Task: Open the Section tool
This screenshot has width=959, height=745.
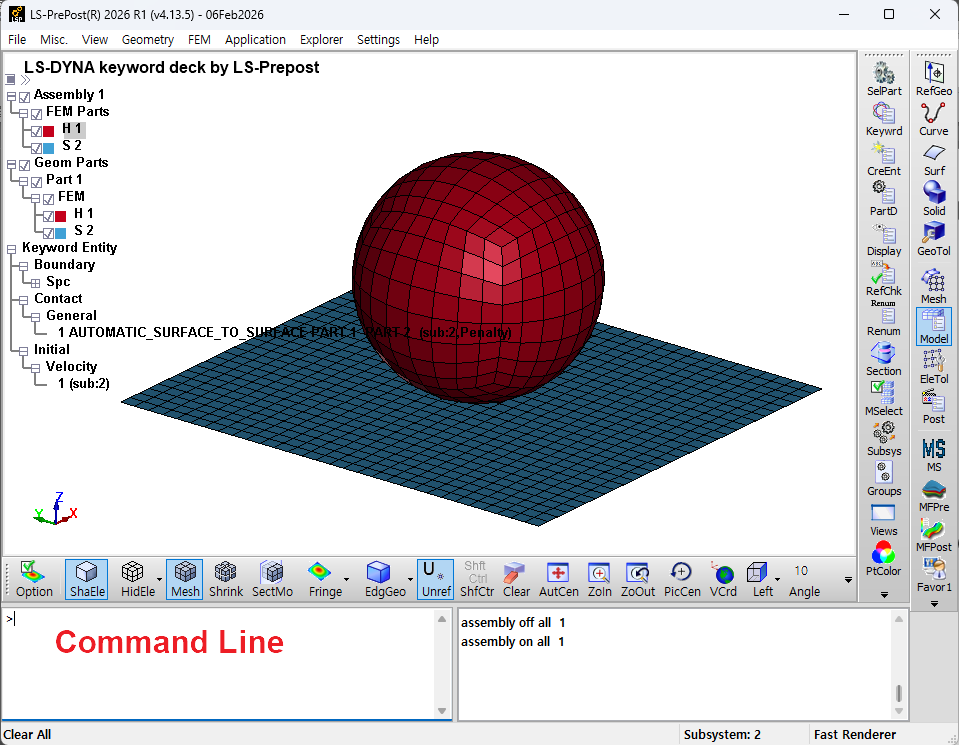Action: (x=883, y=359)
